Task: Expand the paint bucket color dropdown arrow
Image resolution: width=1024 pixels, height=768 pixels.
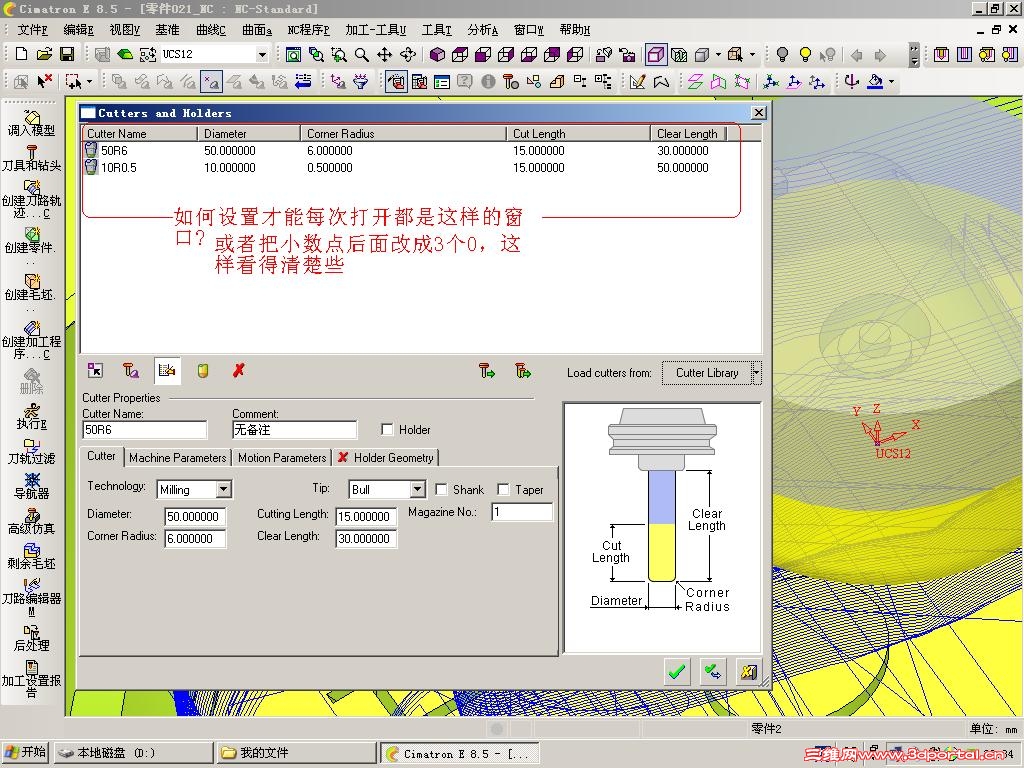Action: pyautogui.click(x=891, y=82)
